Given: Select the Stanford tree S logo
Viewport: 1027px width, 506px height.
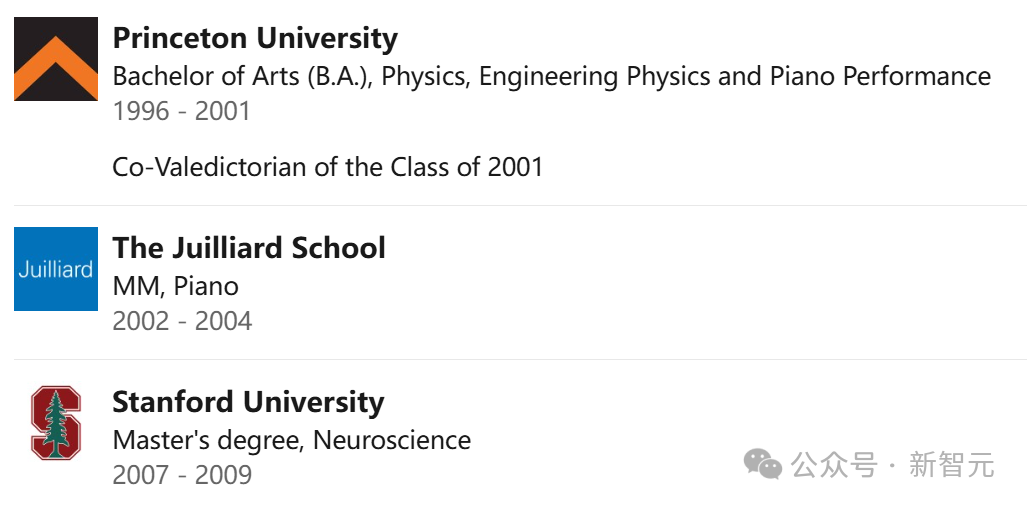Looking at the screenshot, I should coord(56,423).
